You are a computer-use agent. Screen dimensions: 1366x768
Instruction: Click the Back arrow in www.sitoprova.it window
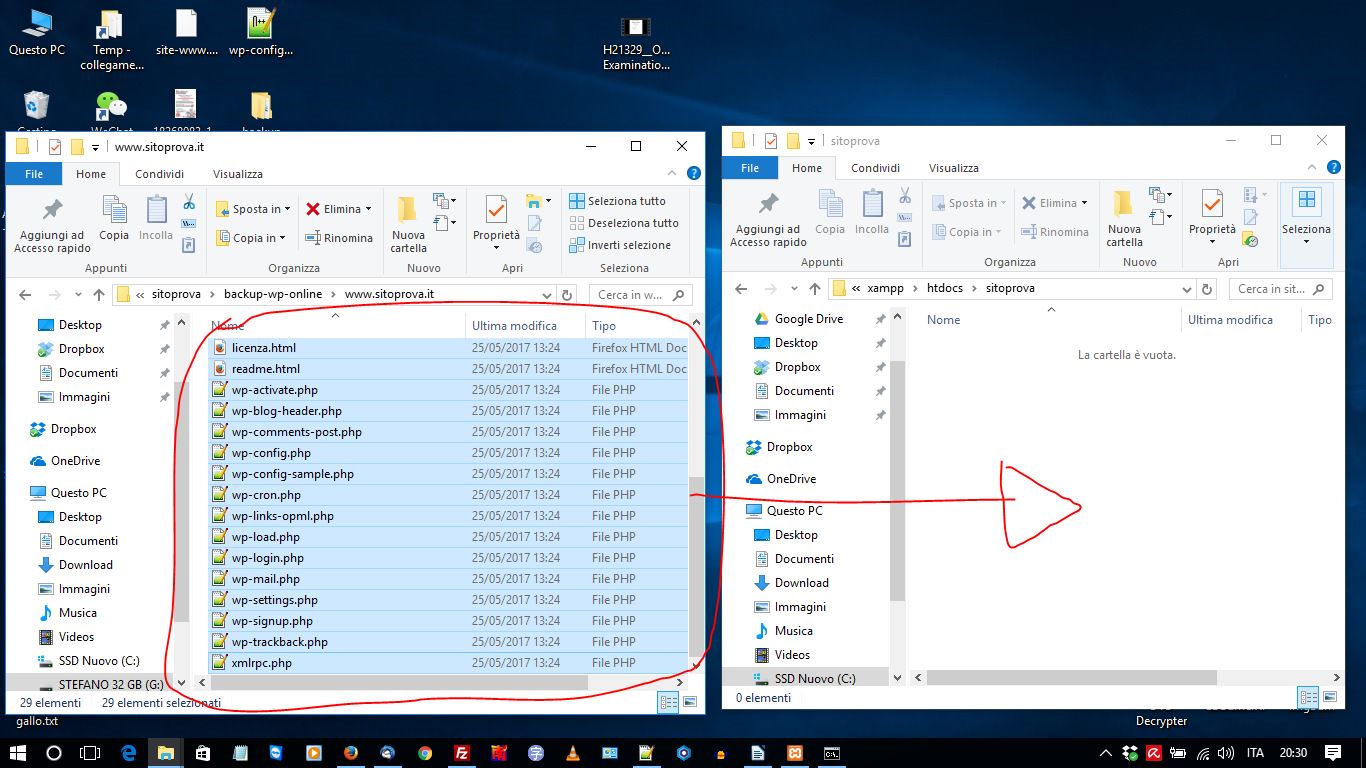25,295
